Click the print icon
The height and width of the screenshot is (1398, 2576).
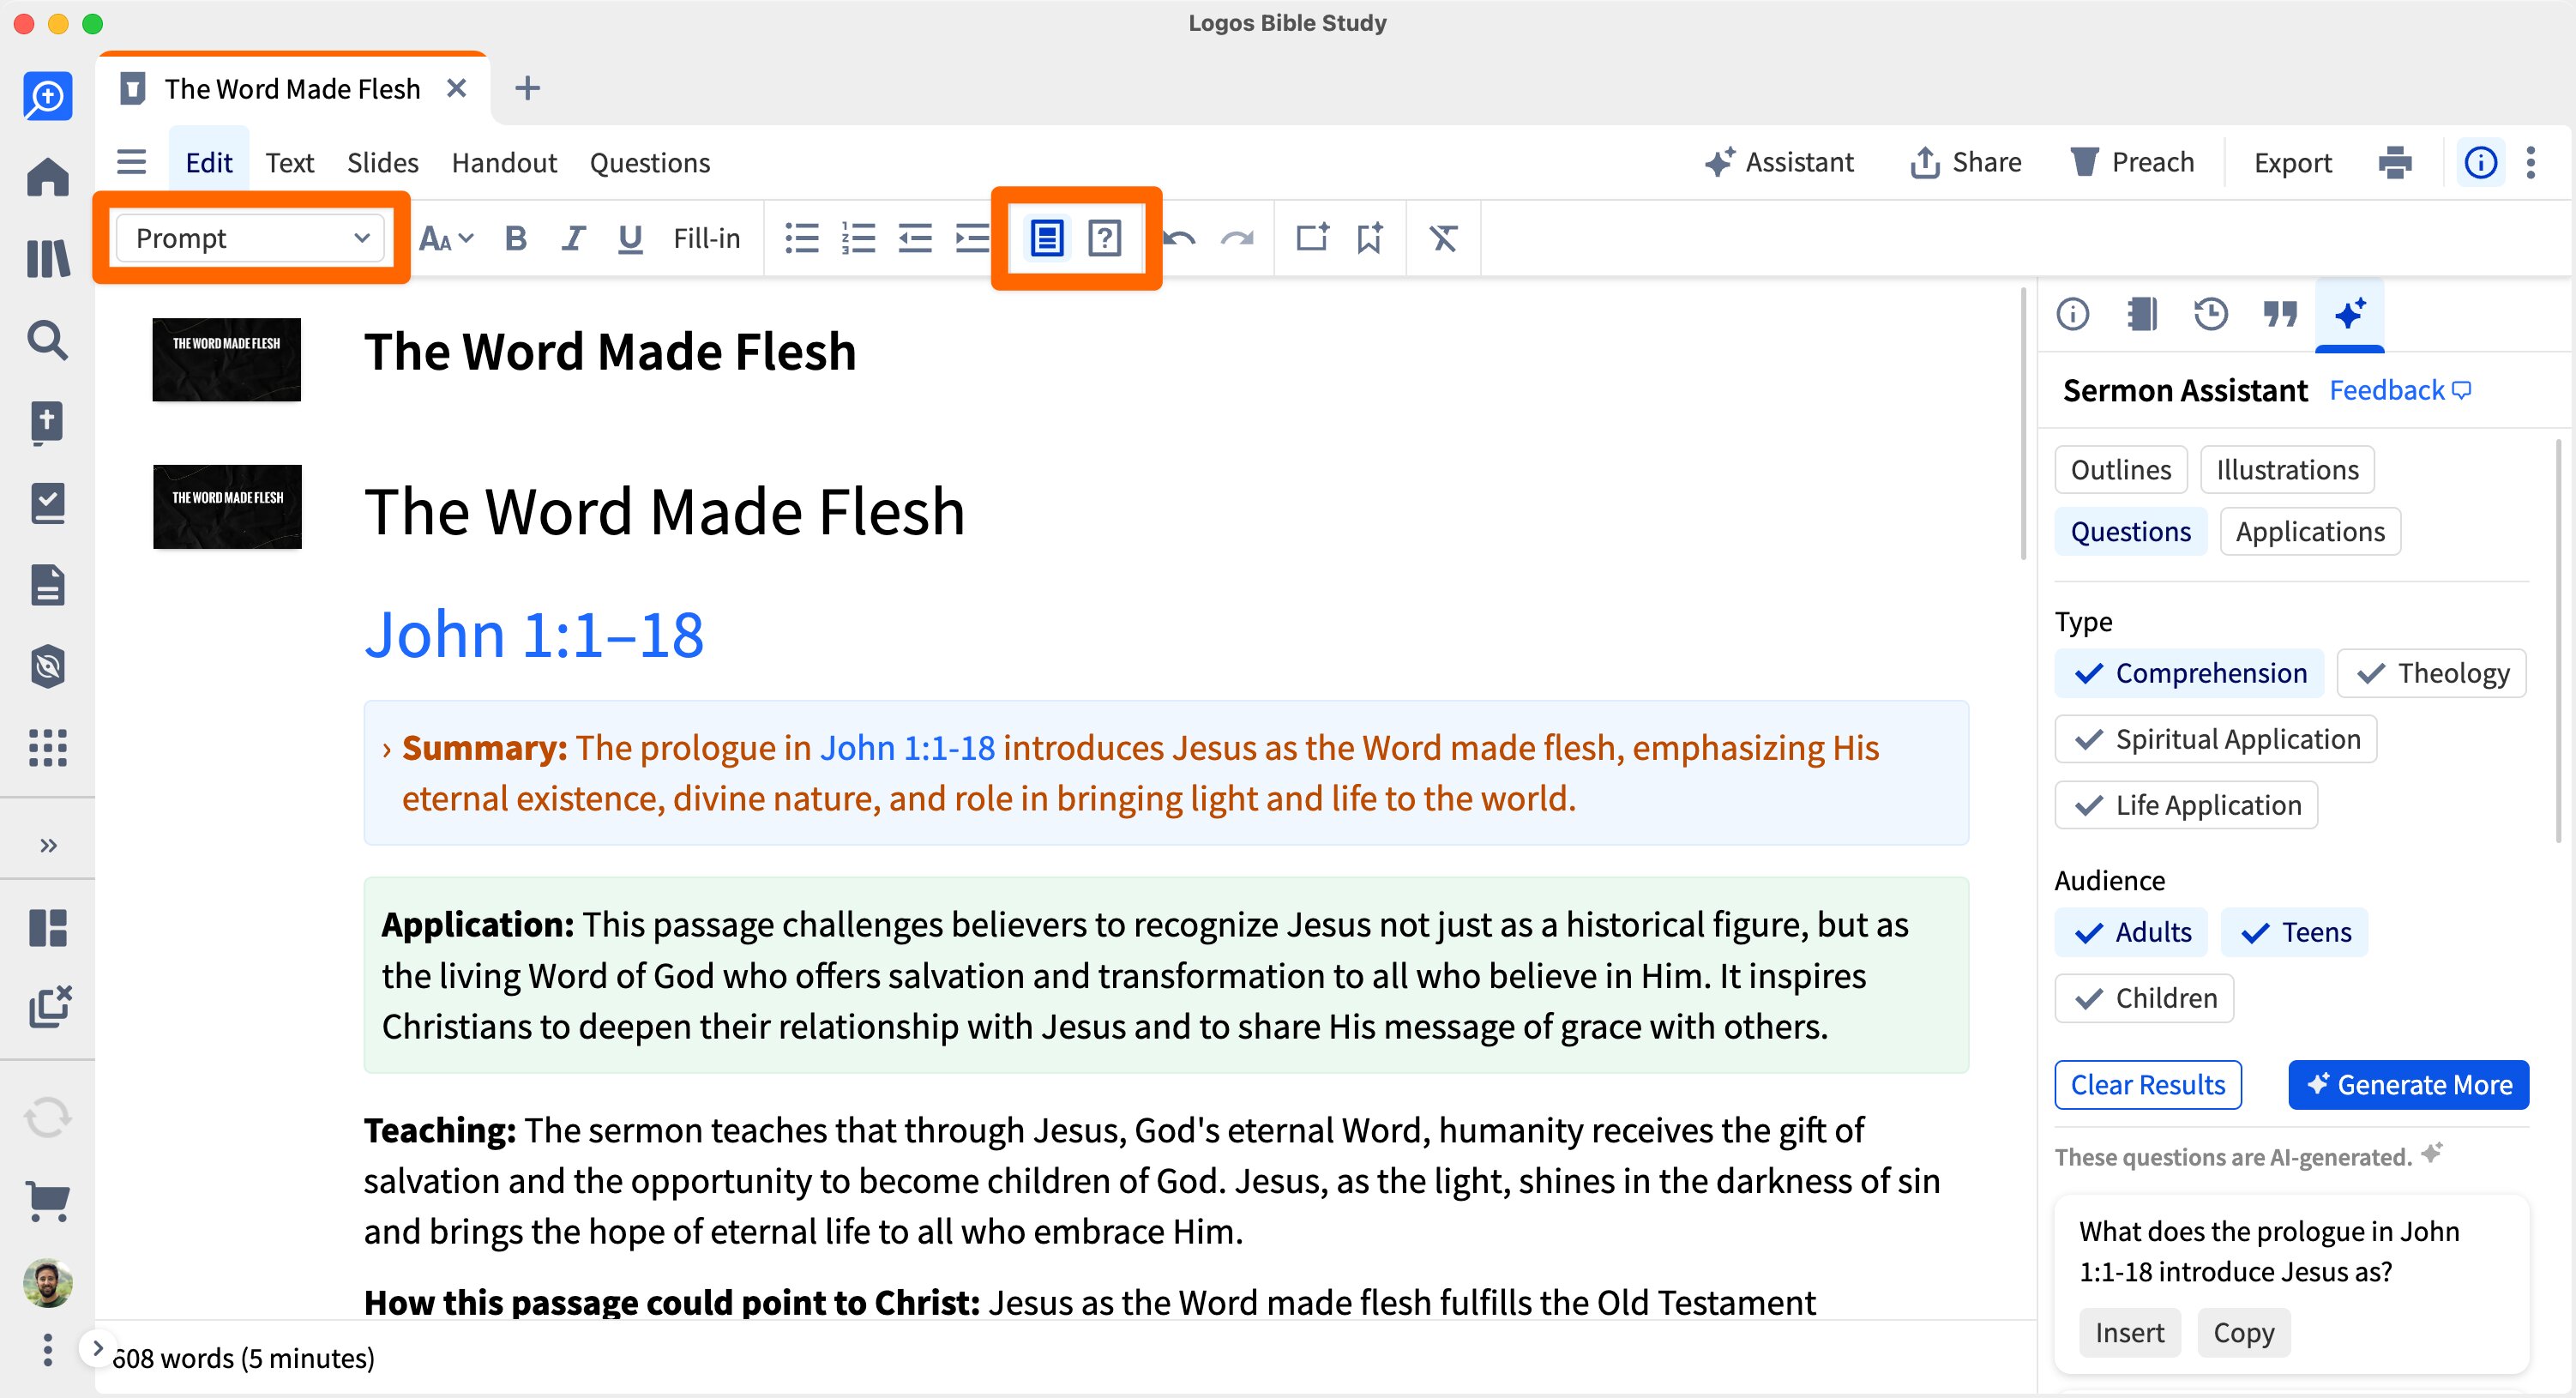pyautogui.click(x=2395, y=161)
